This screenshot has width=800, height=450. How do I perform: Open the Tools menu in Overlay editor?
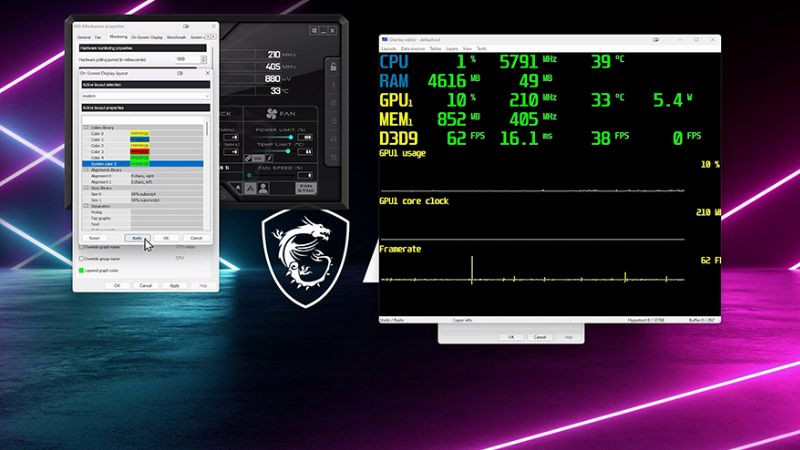(x=481, y=48)
